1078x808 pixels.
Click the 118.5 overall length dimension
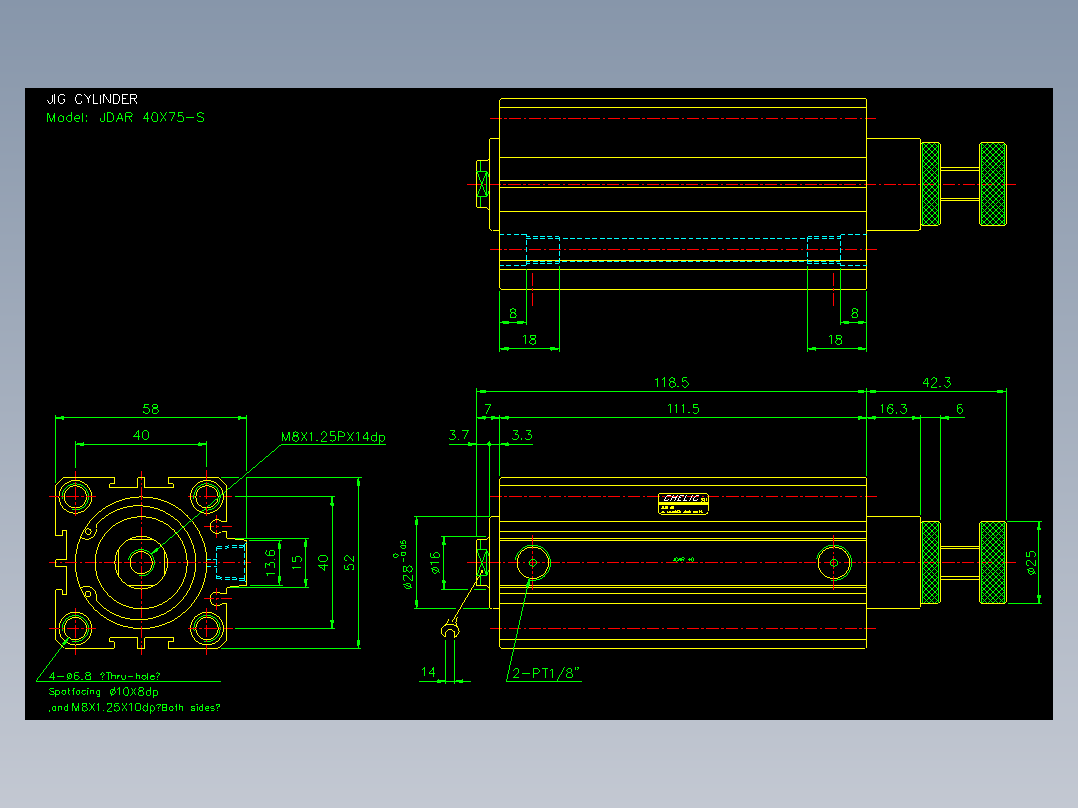point(671,382)
